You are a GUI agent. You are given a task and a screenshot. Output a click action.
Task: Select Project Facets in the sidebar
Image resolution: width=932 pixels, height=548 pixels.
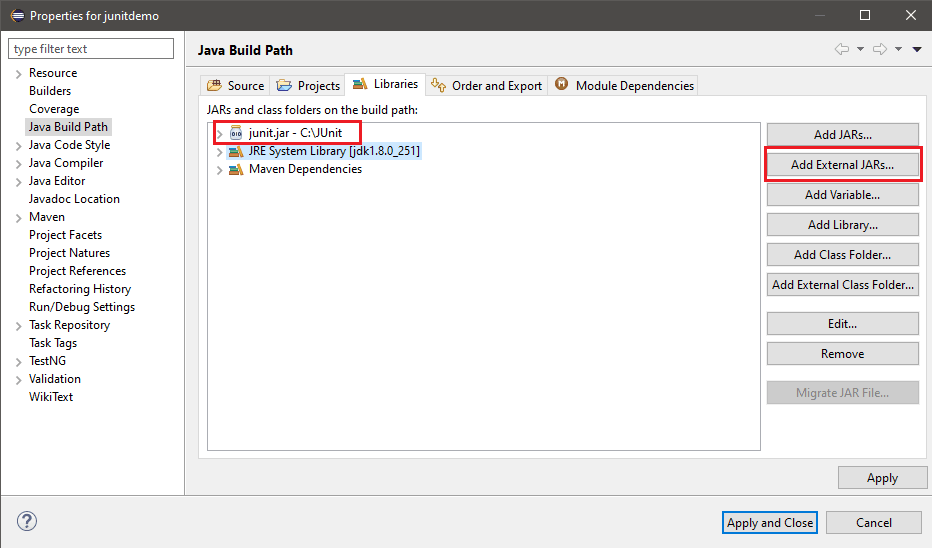65,235
